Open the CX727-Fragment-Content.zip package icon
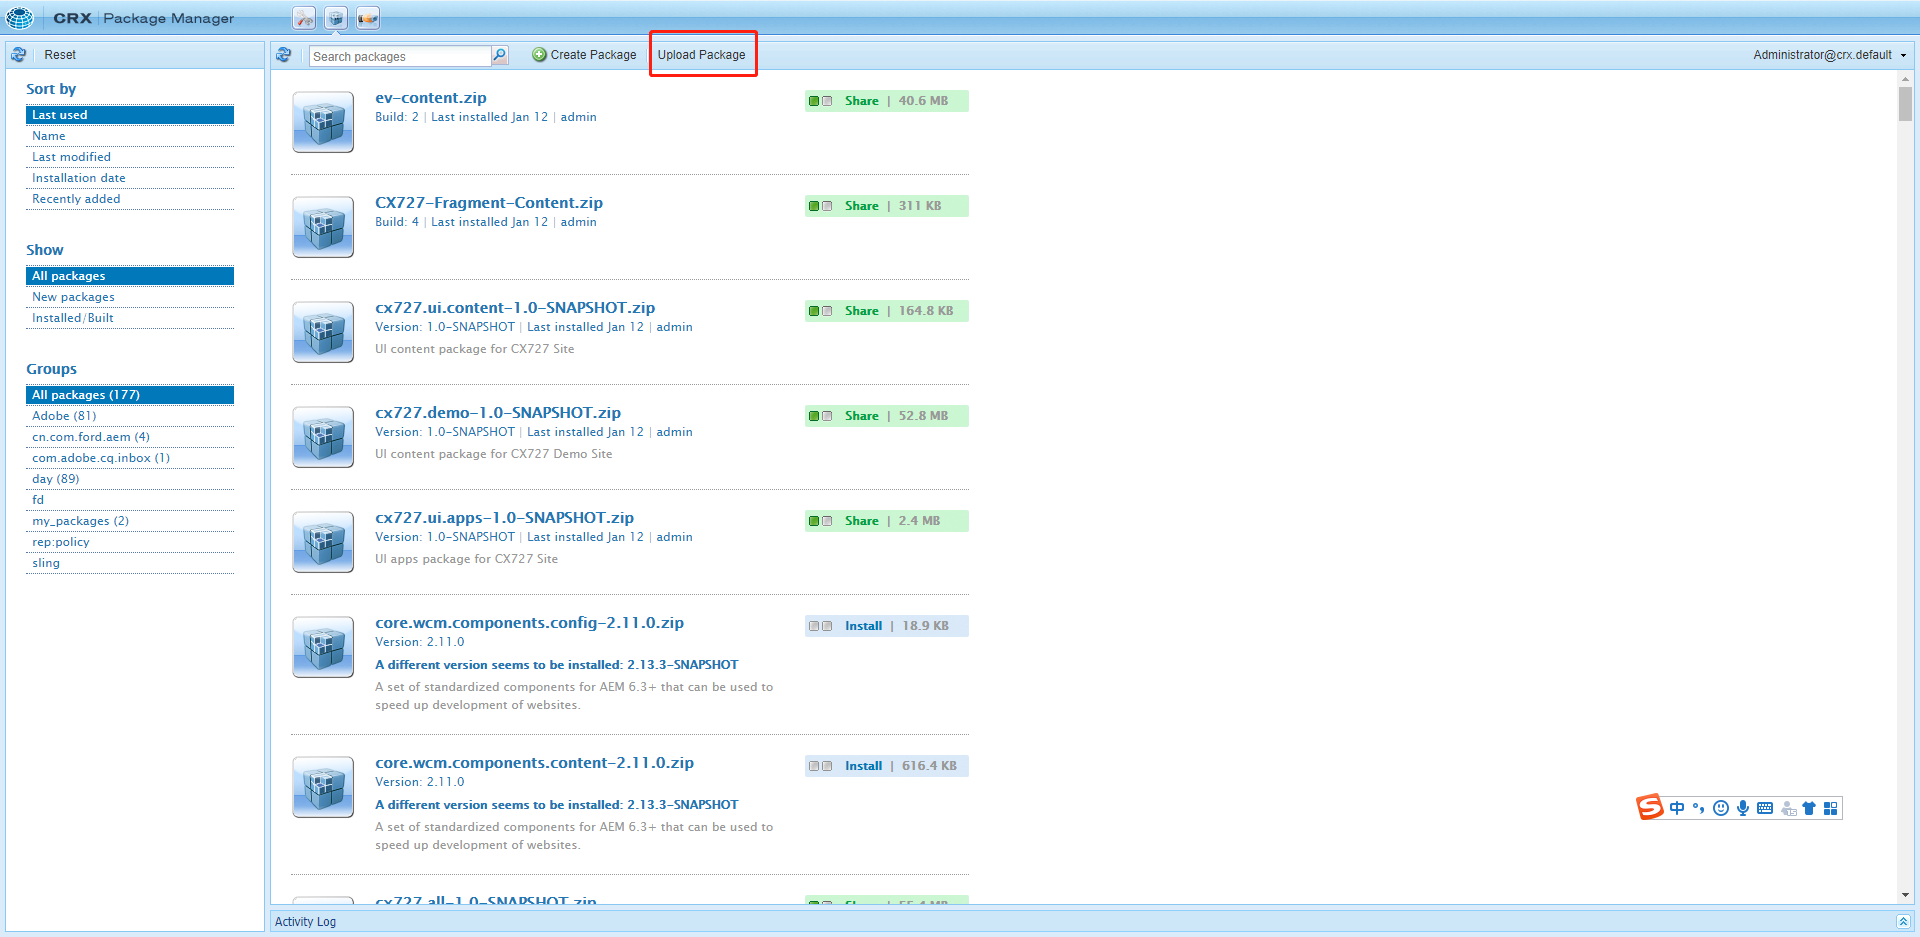The height and width of the screenshot is (937, 1920). point(323,227)
